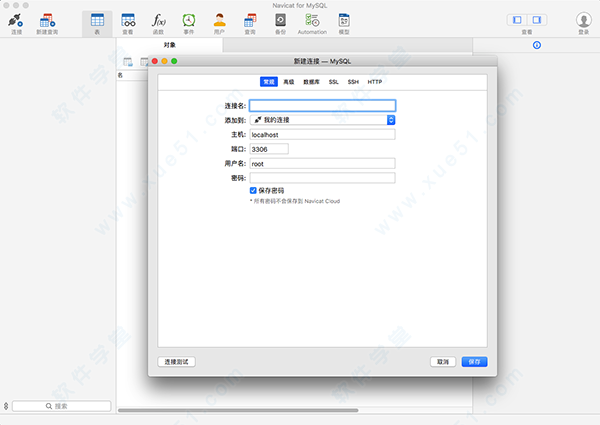
Task: Switch to the HTTP tab
Action: point(375,82)
